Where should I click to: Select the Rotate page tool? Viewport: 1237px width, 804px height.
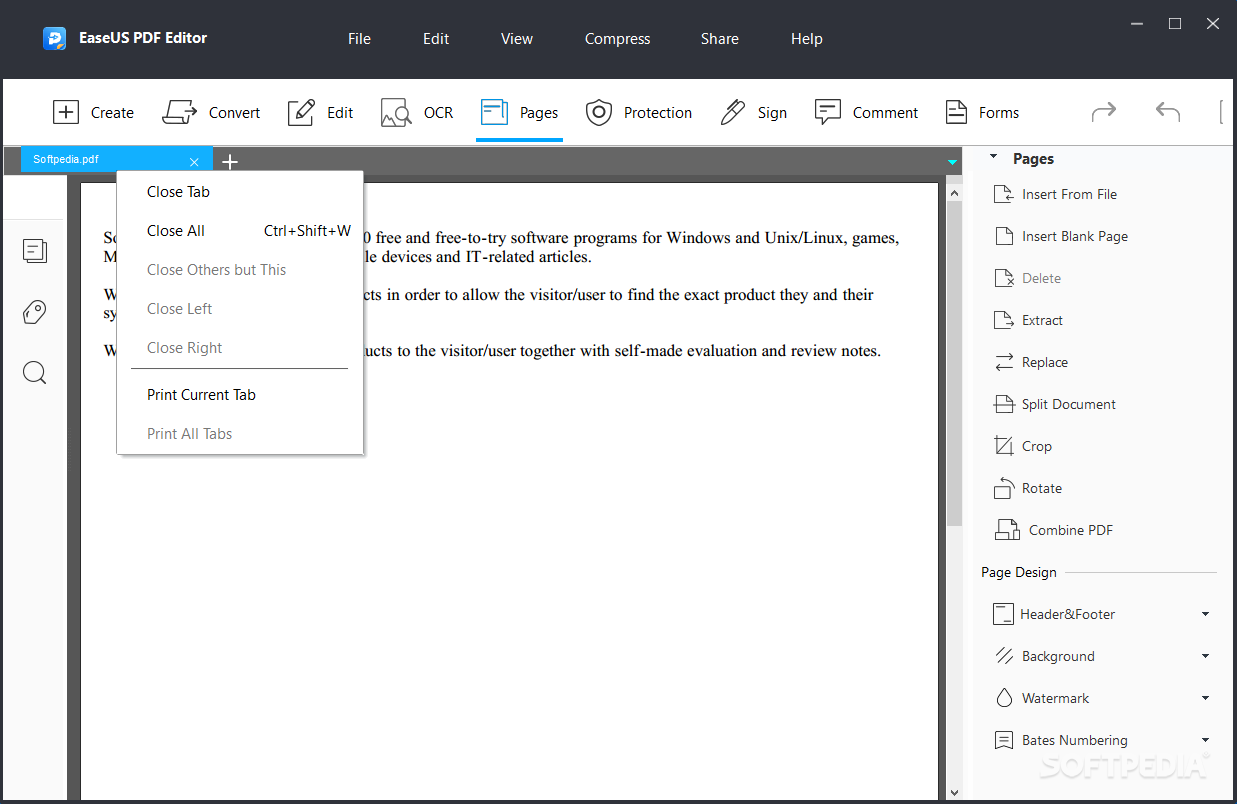pyautogui.click(x=1028, y=488)
